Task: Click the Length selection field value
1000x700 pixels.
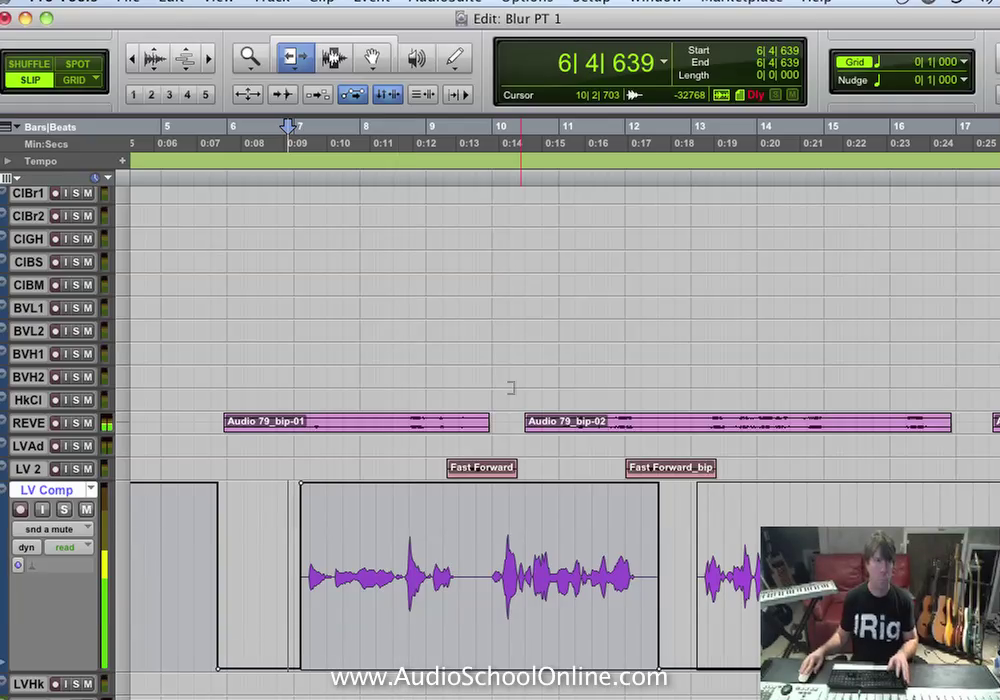Action: [x=777, y=75]
